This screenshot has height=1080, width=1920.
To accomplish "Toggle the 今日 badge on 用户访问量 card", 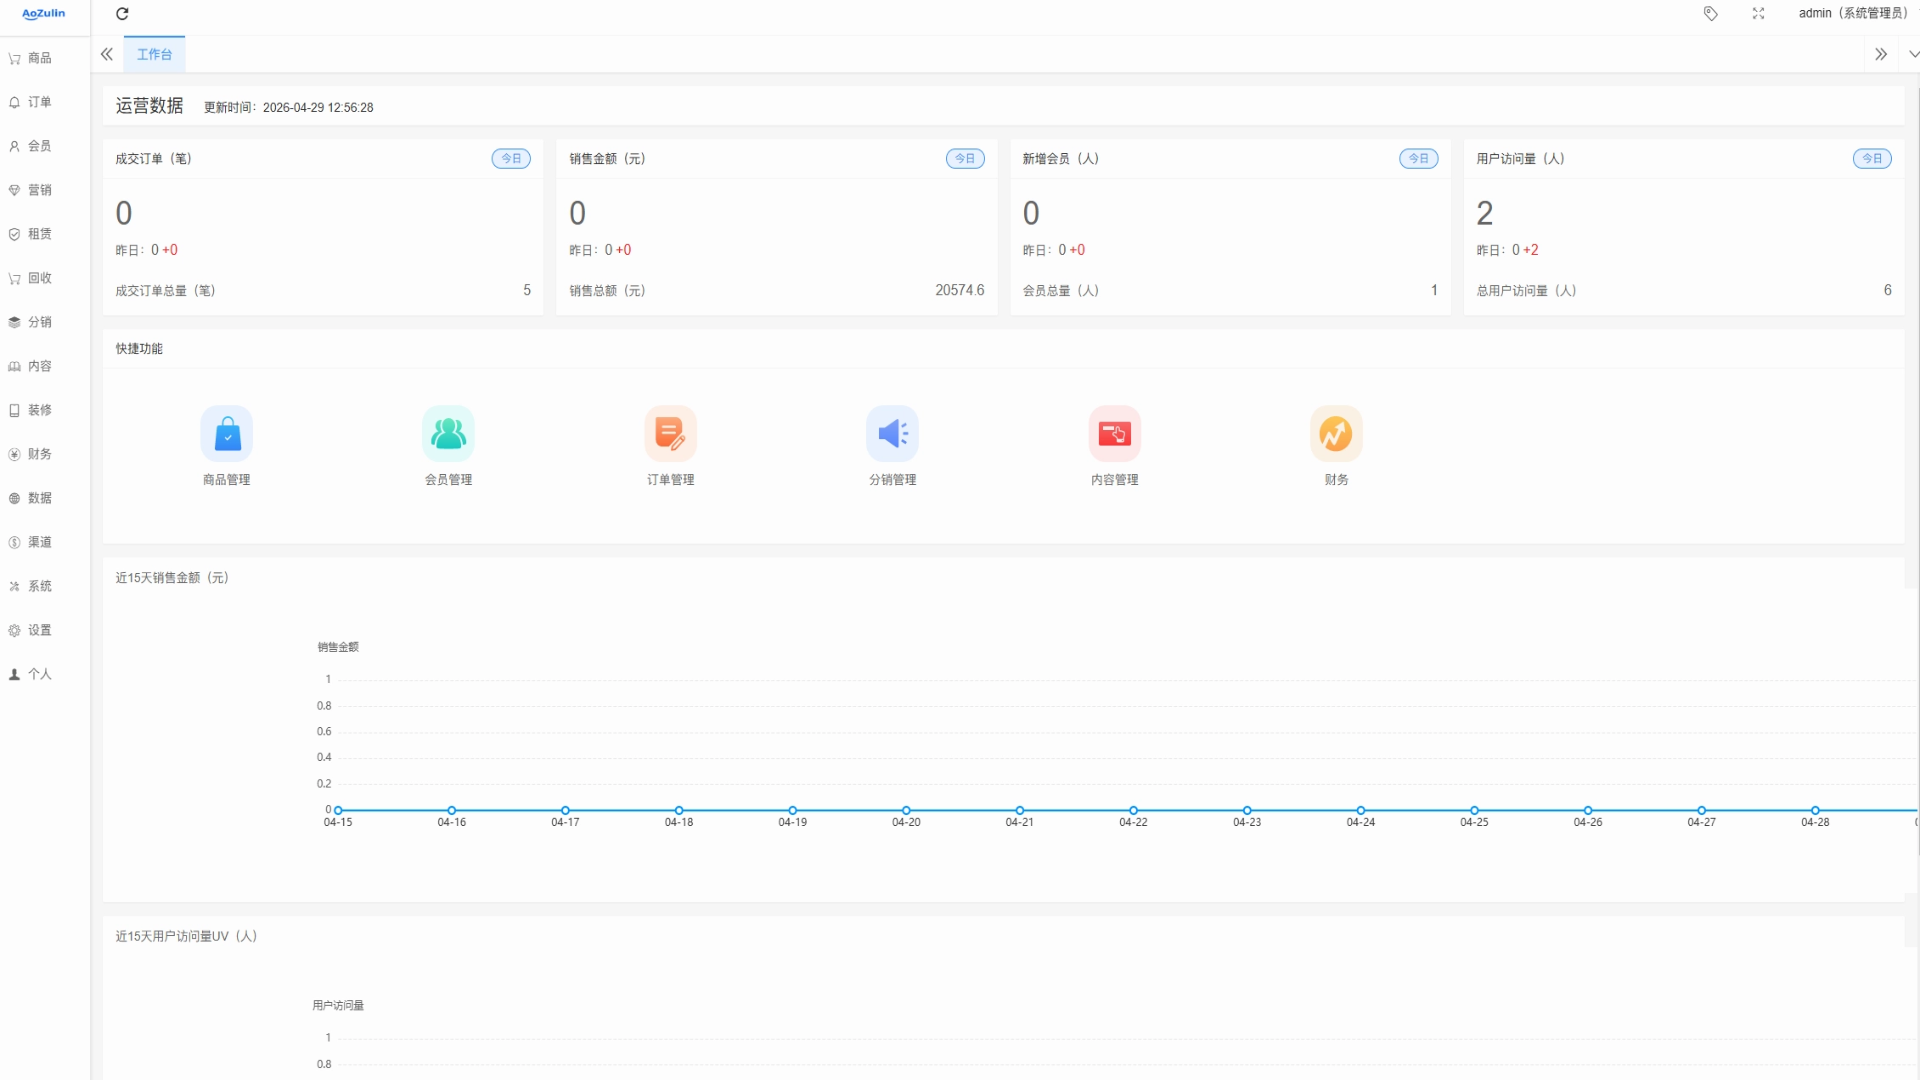I will point(1872,159).
